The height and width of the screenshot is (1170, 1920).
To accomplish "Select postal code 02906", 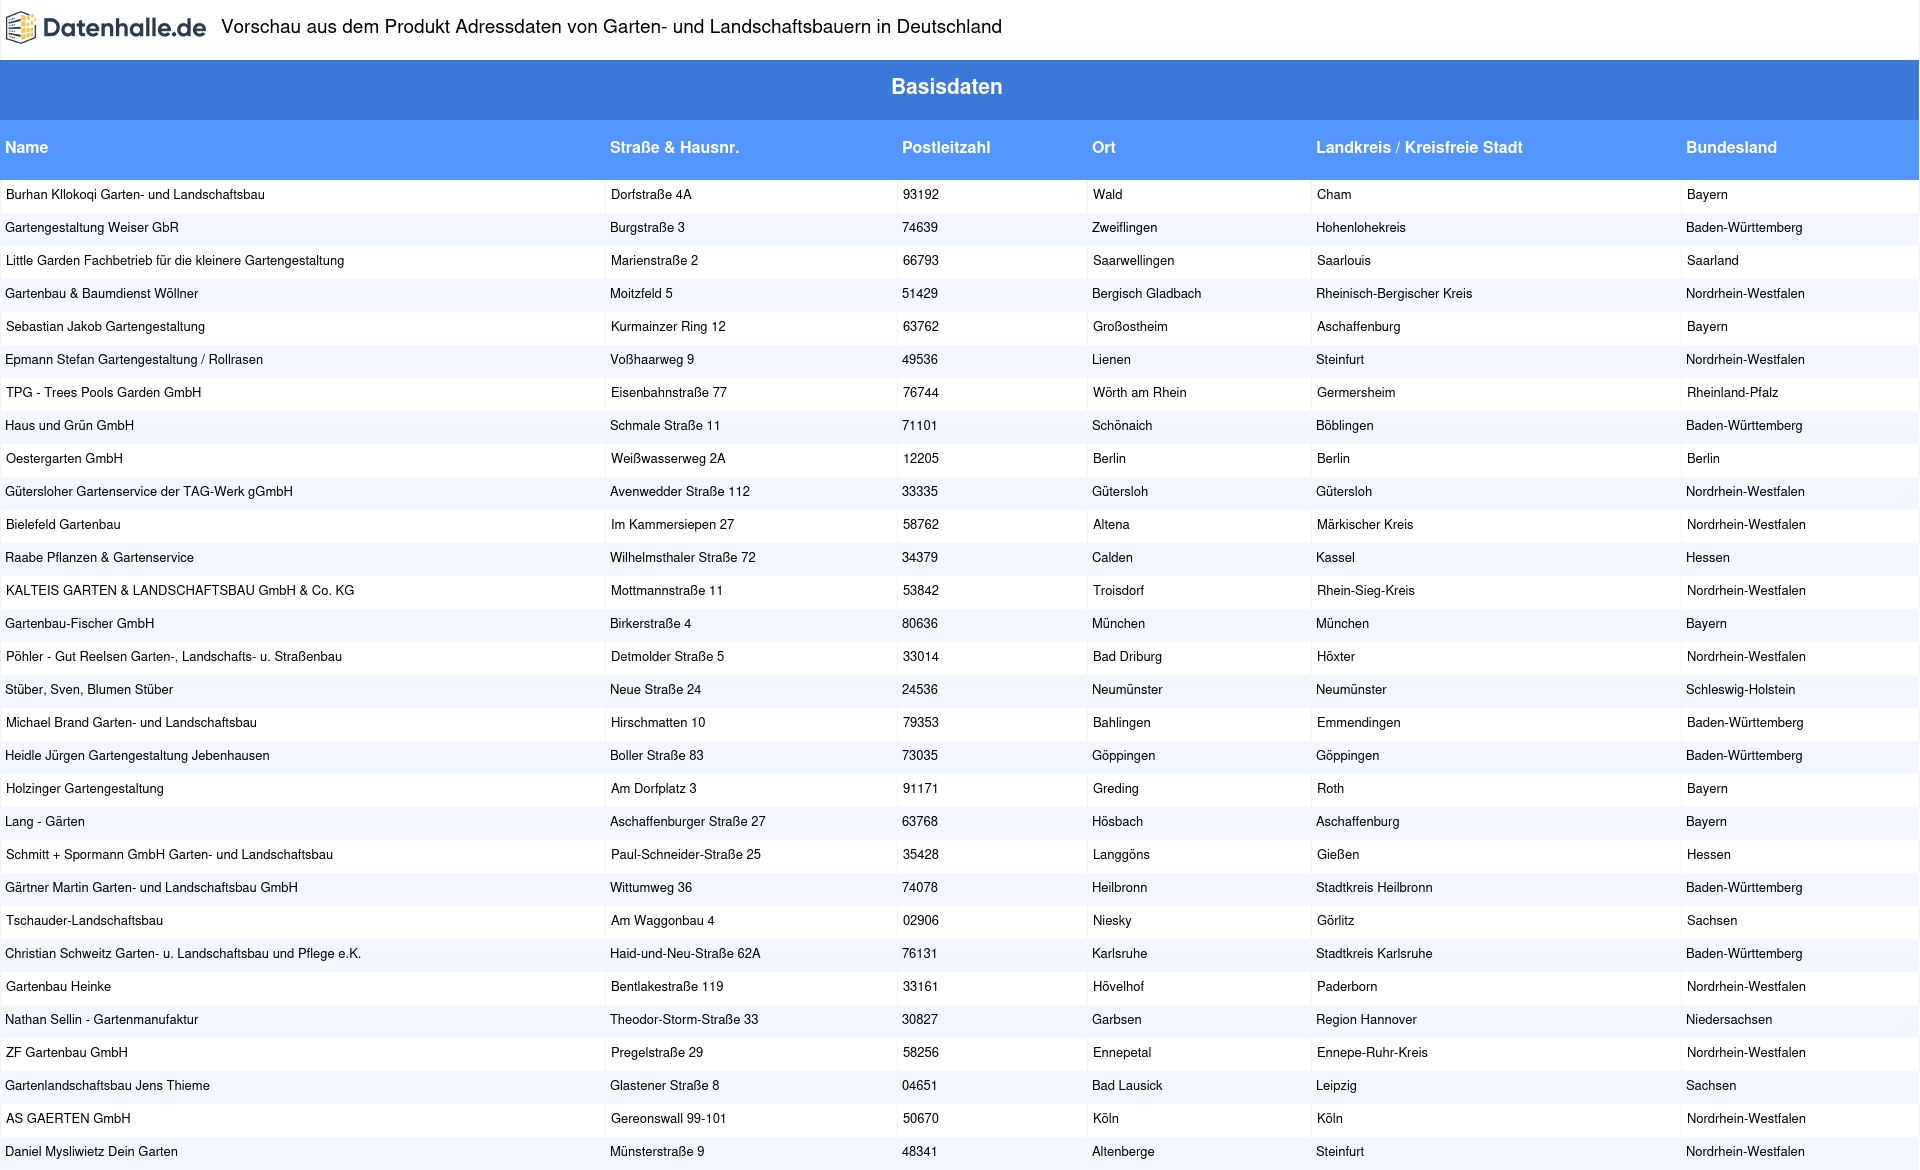I will (921, 921).
